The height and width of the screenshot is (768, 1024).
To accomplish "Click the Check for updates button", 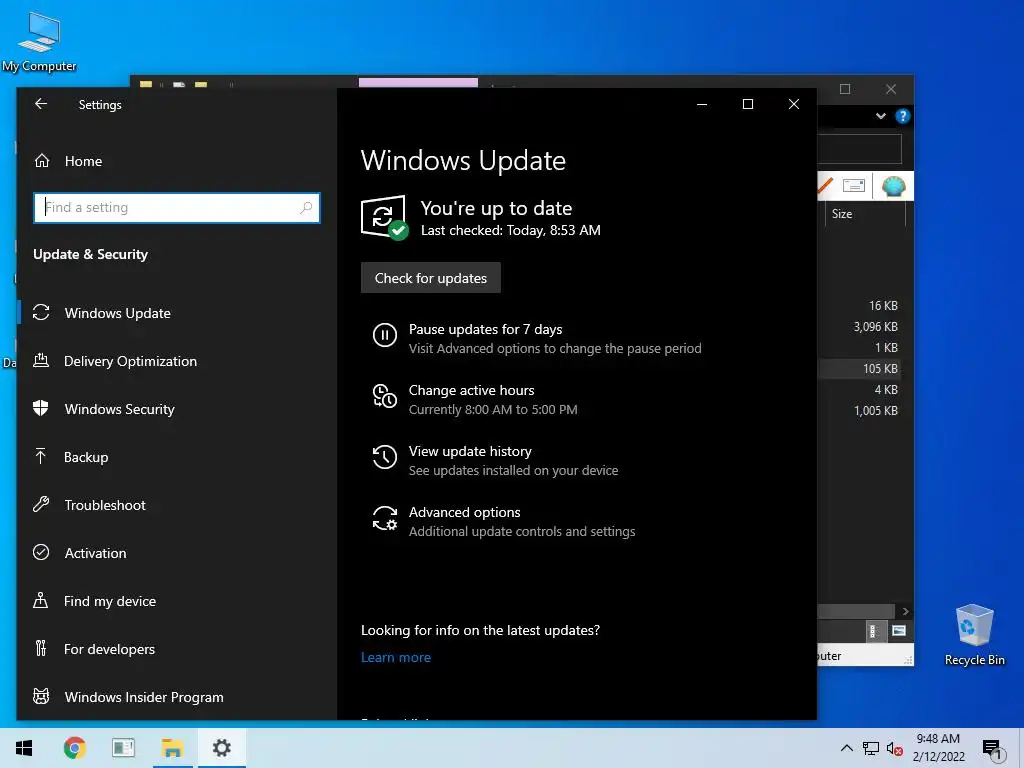I will tap(431, 278).
